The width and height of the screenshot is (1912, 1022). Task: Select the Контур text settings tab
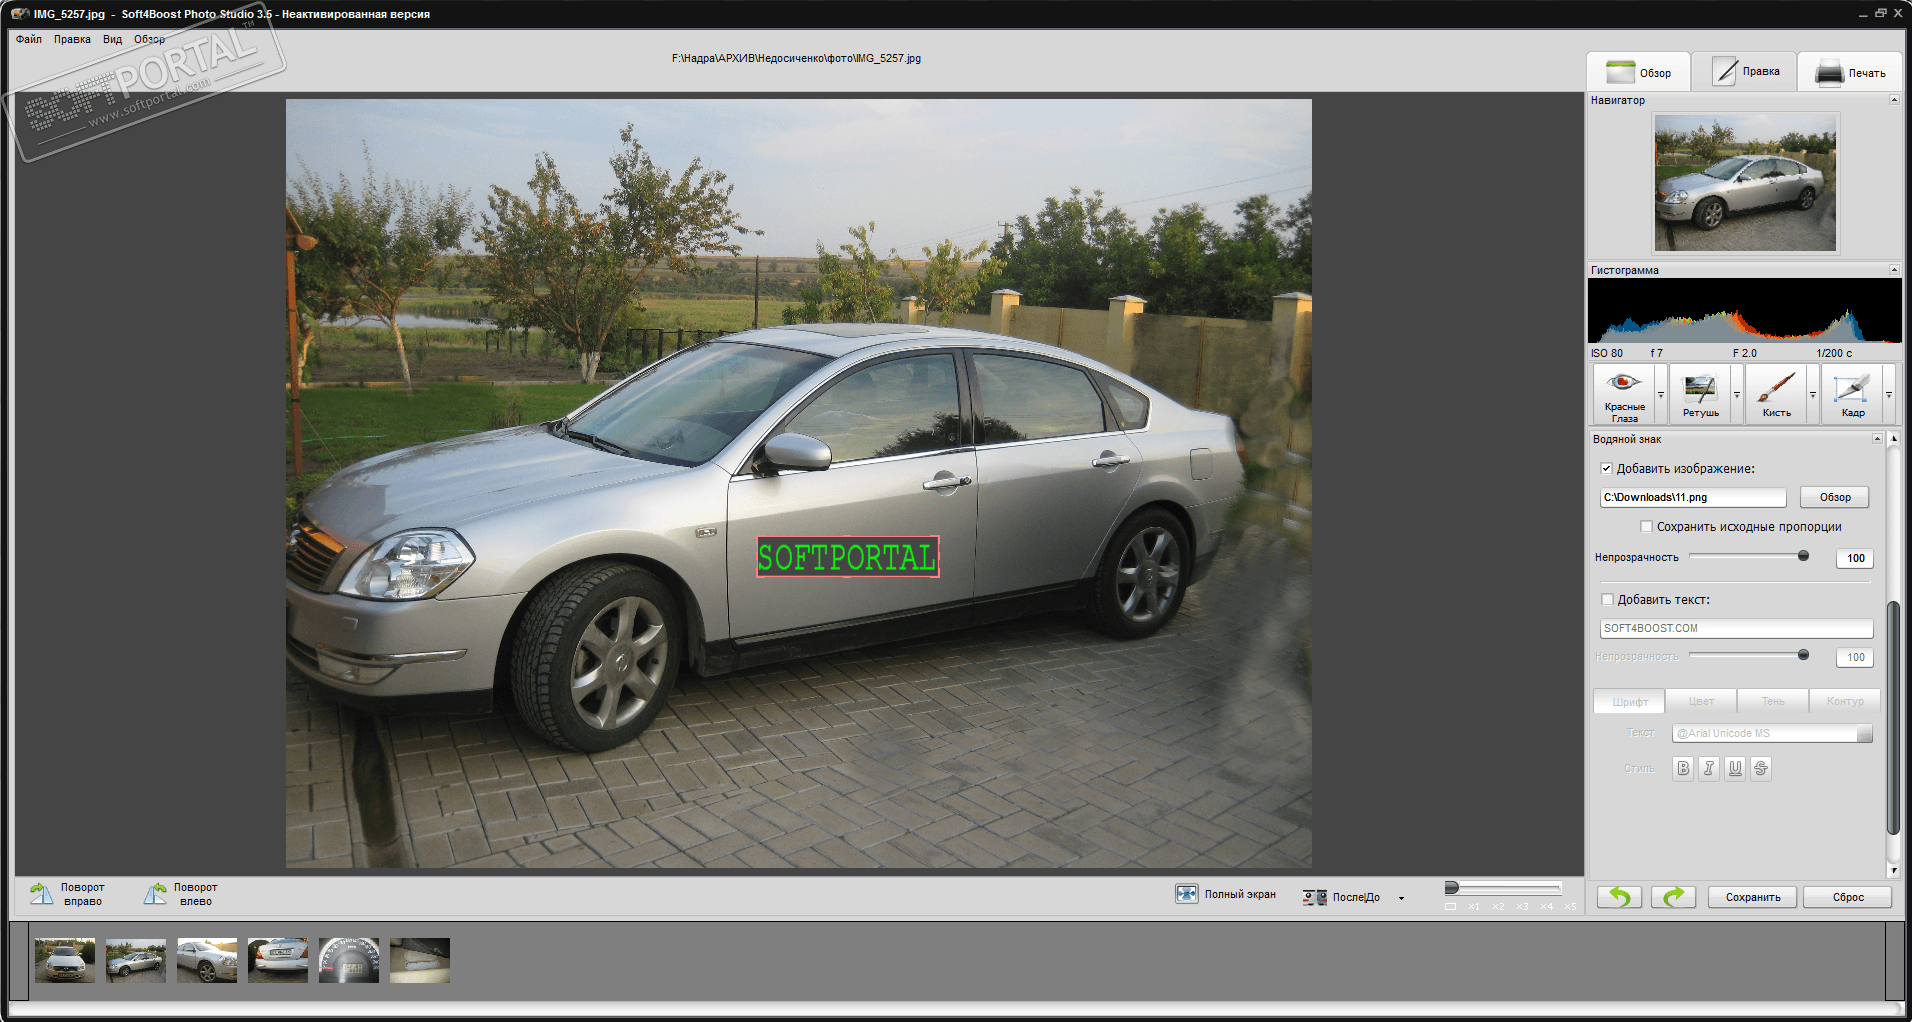[1845, 701]
